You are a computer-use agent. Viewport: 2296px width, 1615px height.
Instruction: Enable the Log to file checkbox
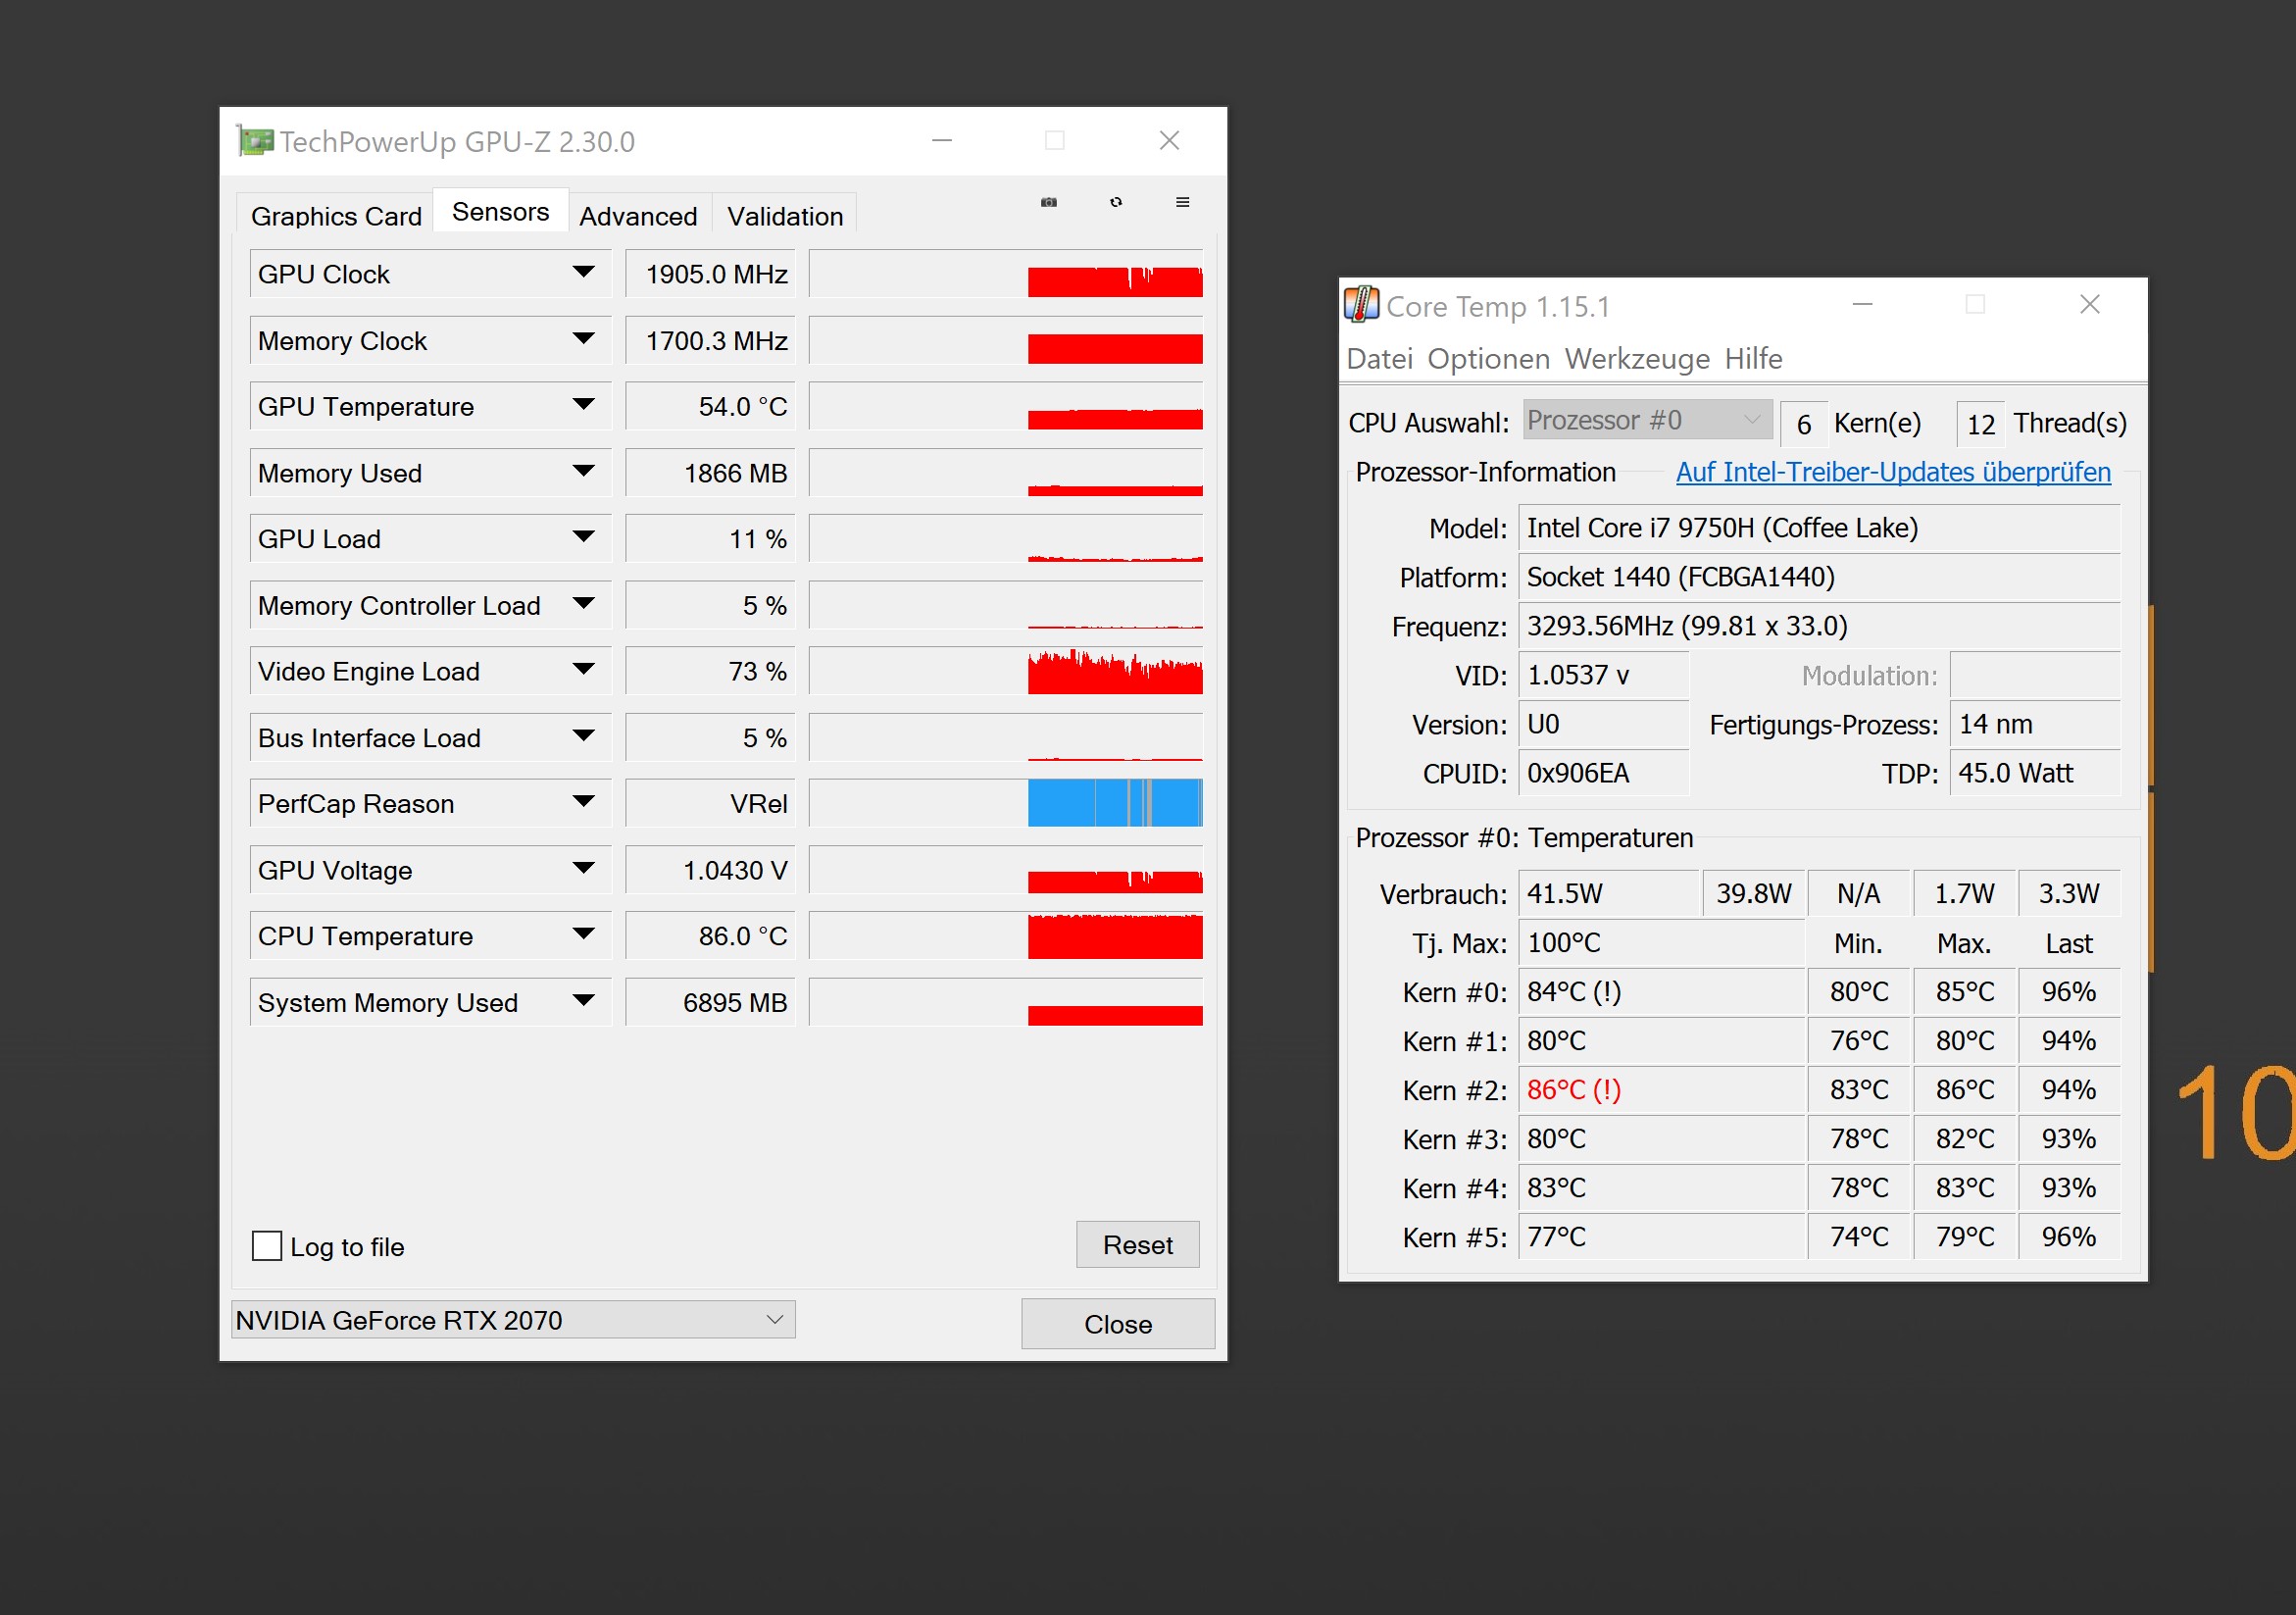pyautogui.click(x=267, y=1246)
